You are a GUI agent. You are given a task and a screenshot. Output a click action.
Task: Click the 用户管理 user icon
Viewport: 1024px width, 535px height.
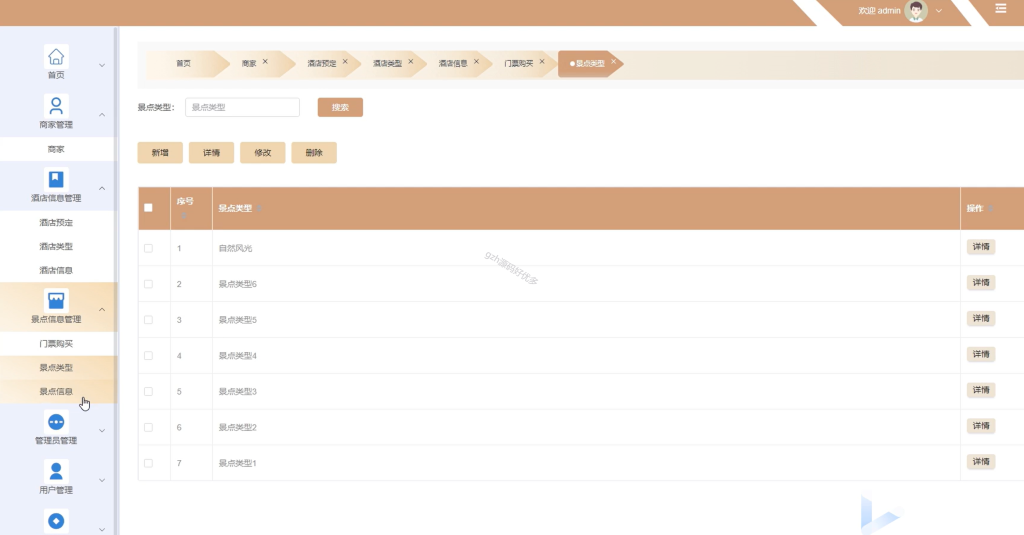[56, 471]
